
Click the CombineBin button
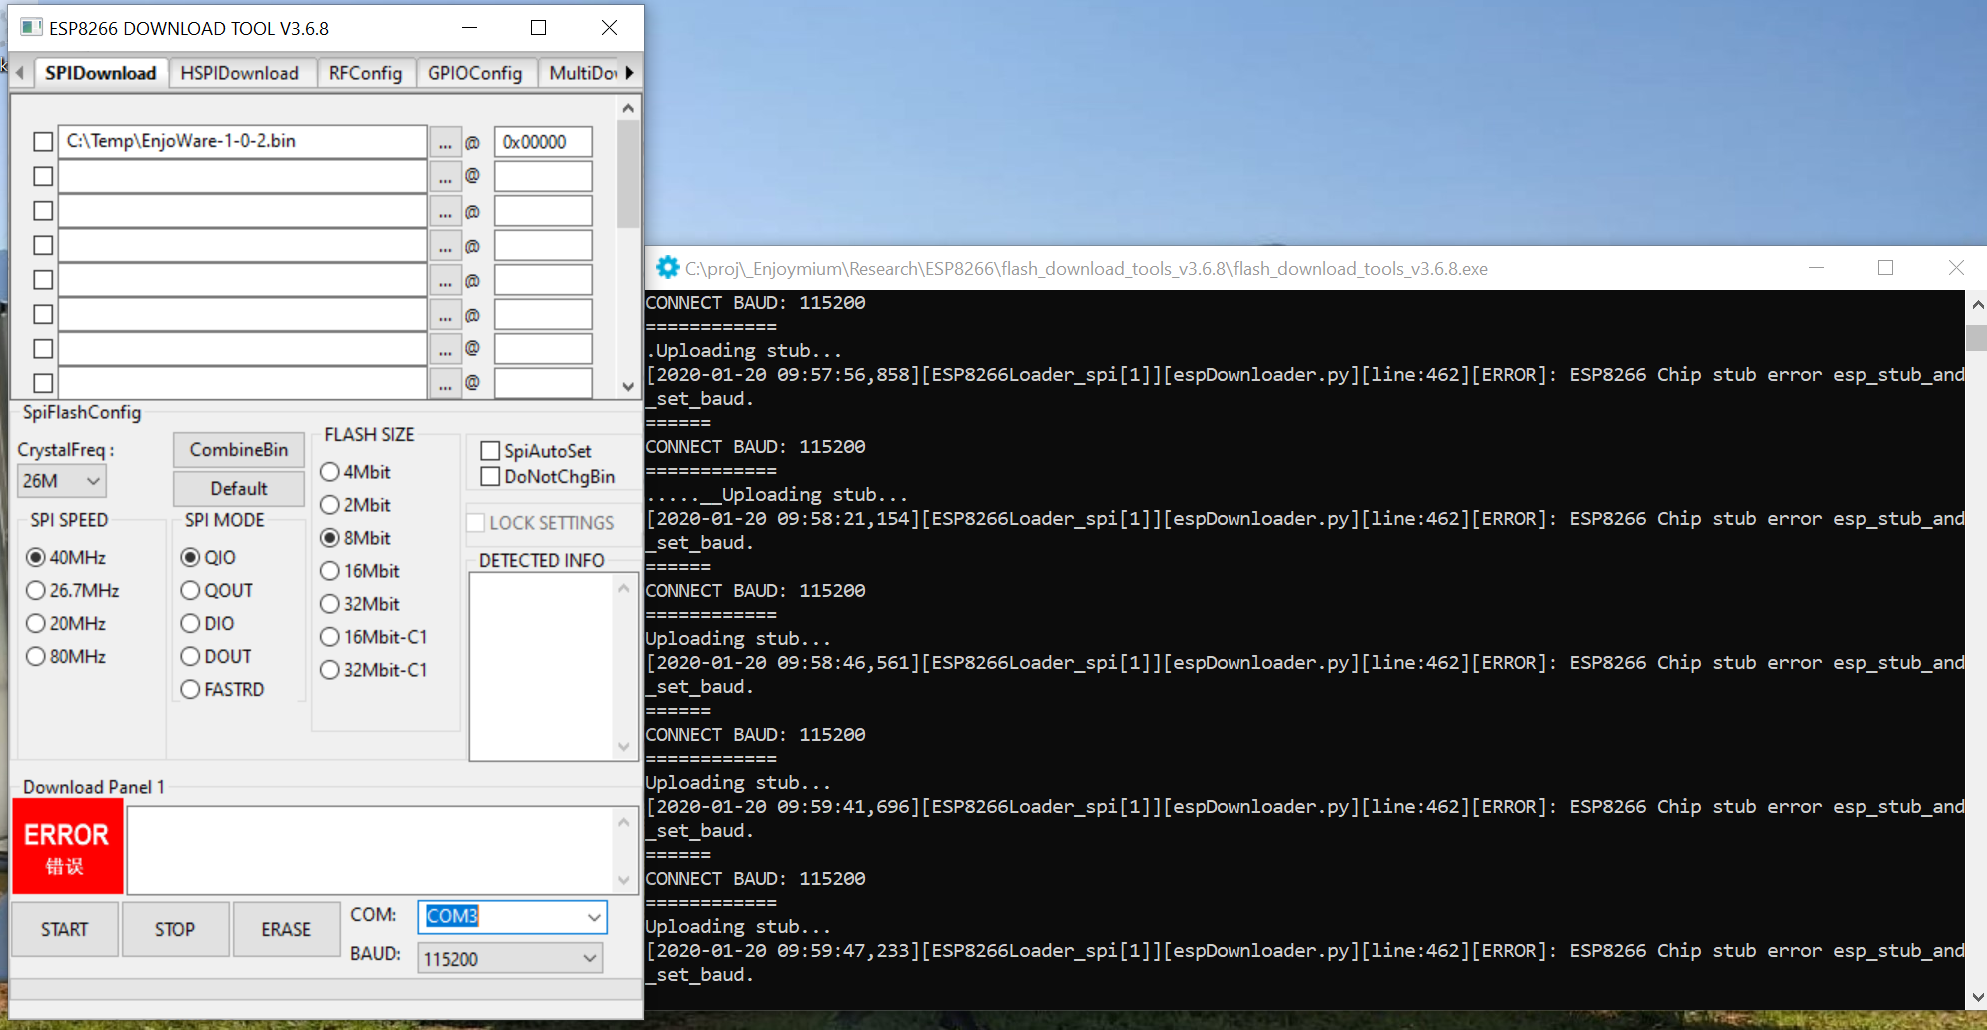pos(238,449)
